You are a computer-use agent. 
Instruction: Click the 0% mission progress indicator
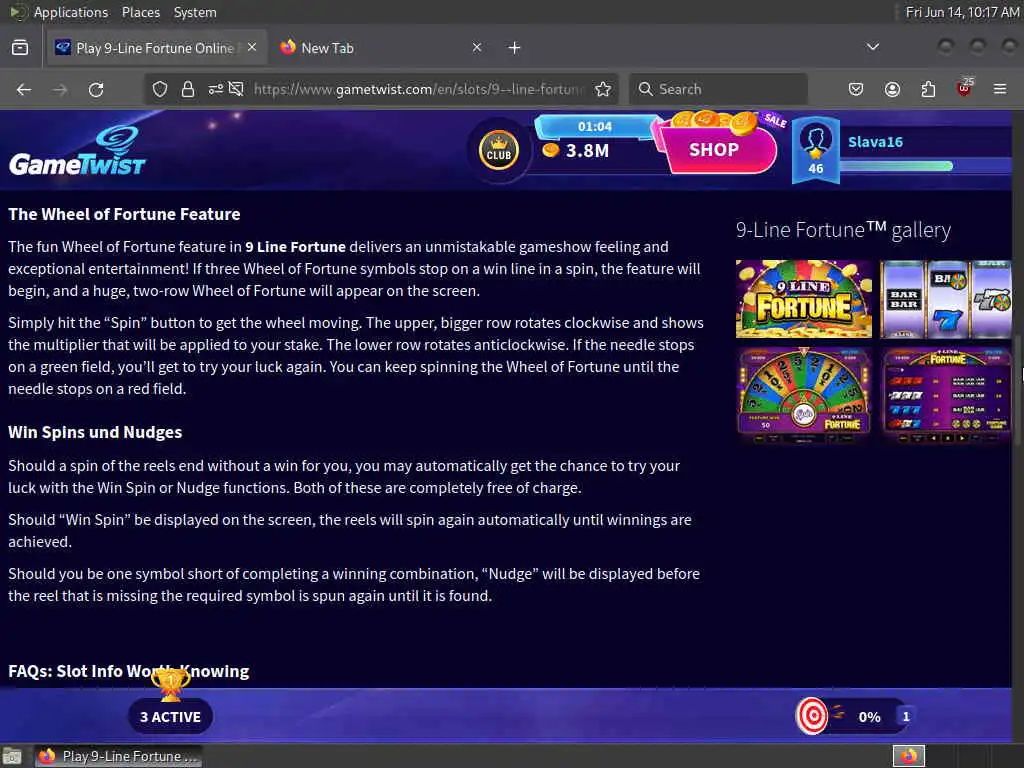pos(869,717)
